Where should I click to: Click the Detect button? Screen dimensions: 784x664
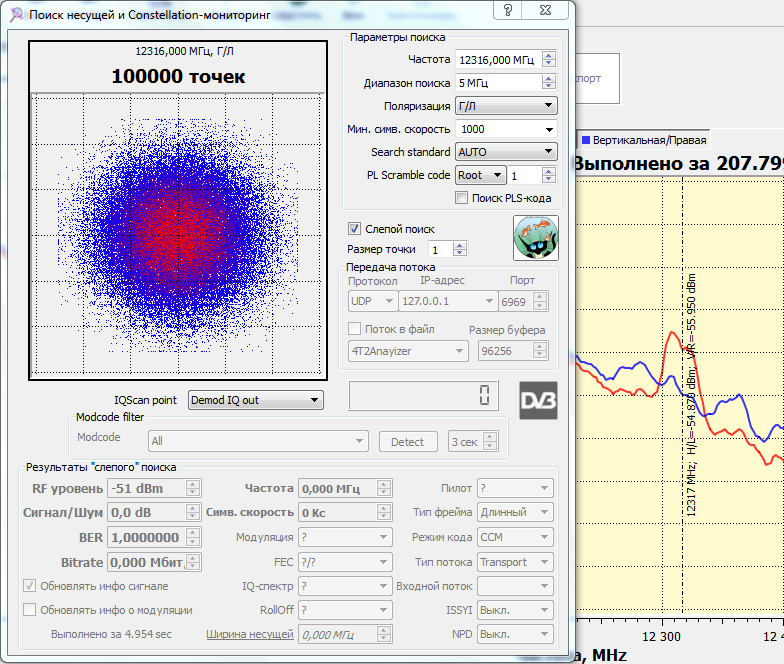(408, 442)
